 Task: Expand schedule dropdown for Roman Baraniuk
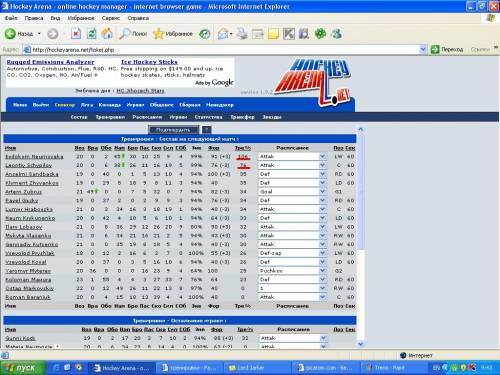[x=322, y=297]
